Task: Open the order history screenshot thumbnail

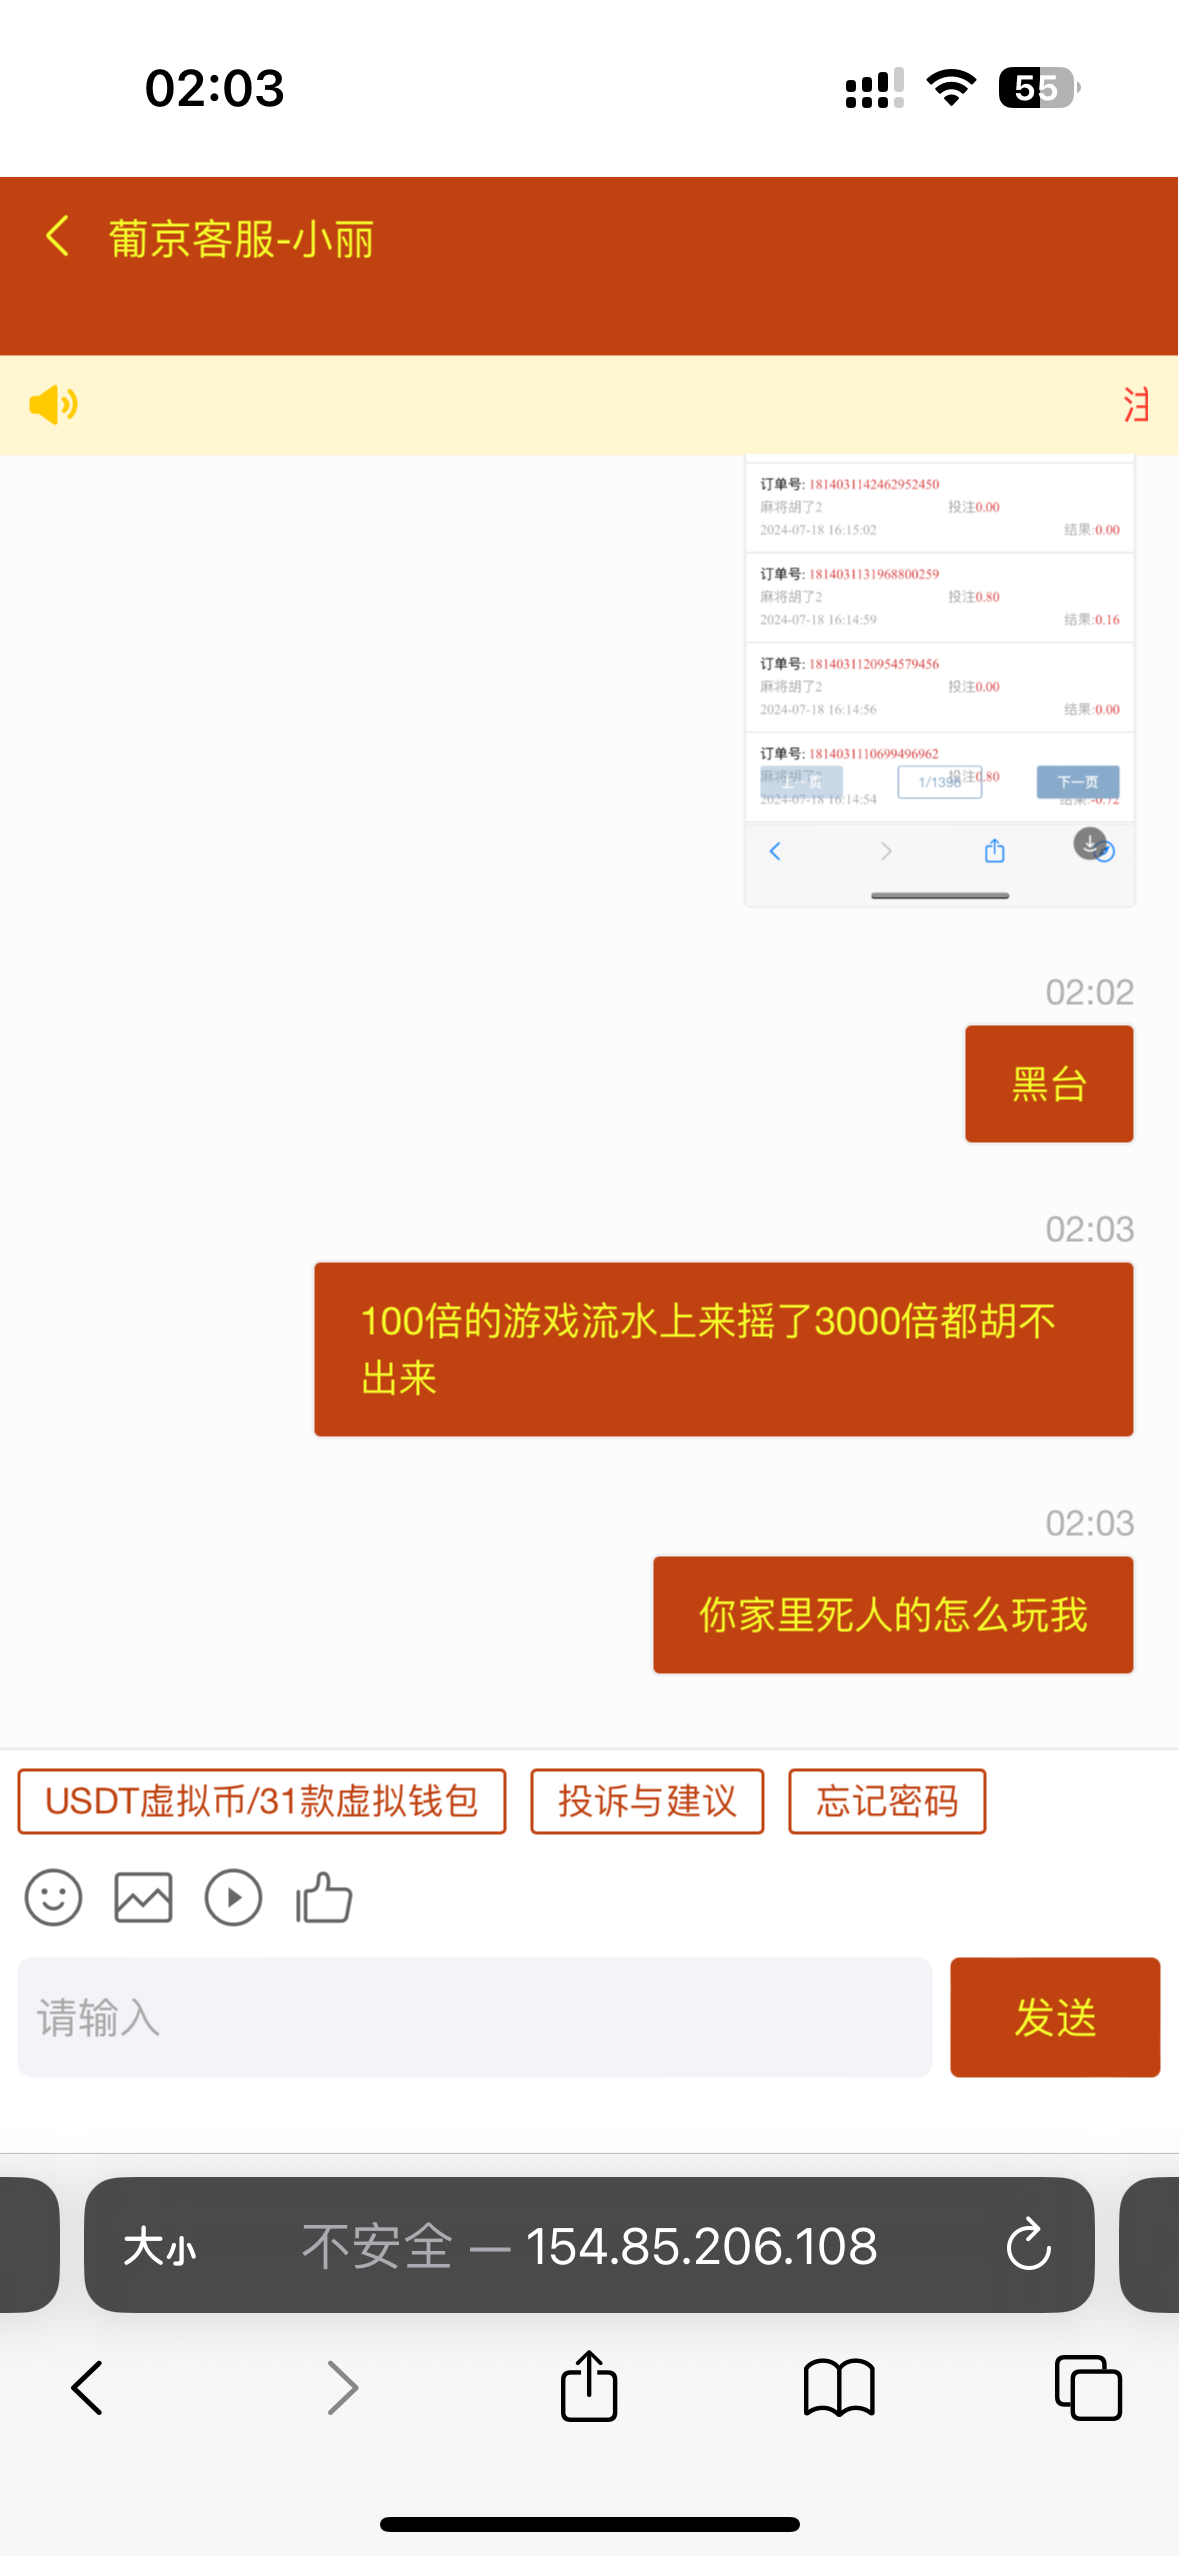Action: pyautogui.click(x=940, y=681)
